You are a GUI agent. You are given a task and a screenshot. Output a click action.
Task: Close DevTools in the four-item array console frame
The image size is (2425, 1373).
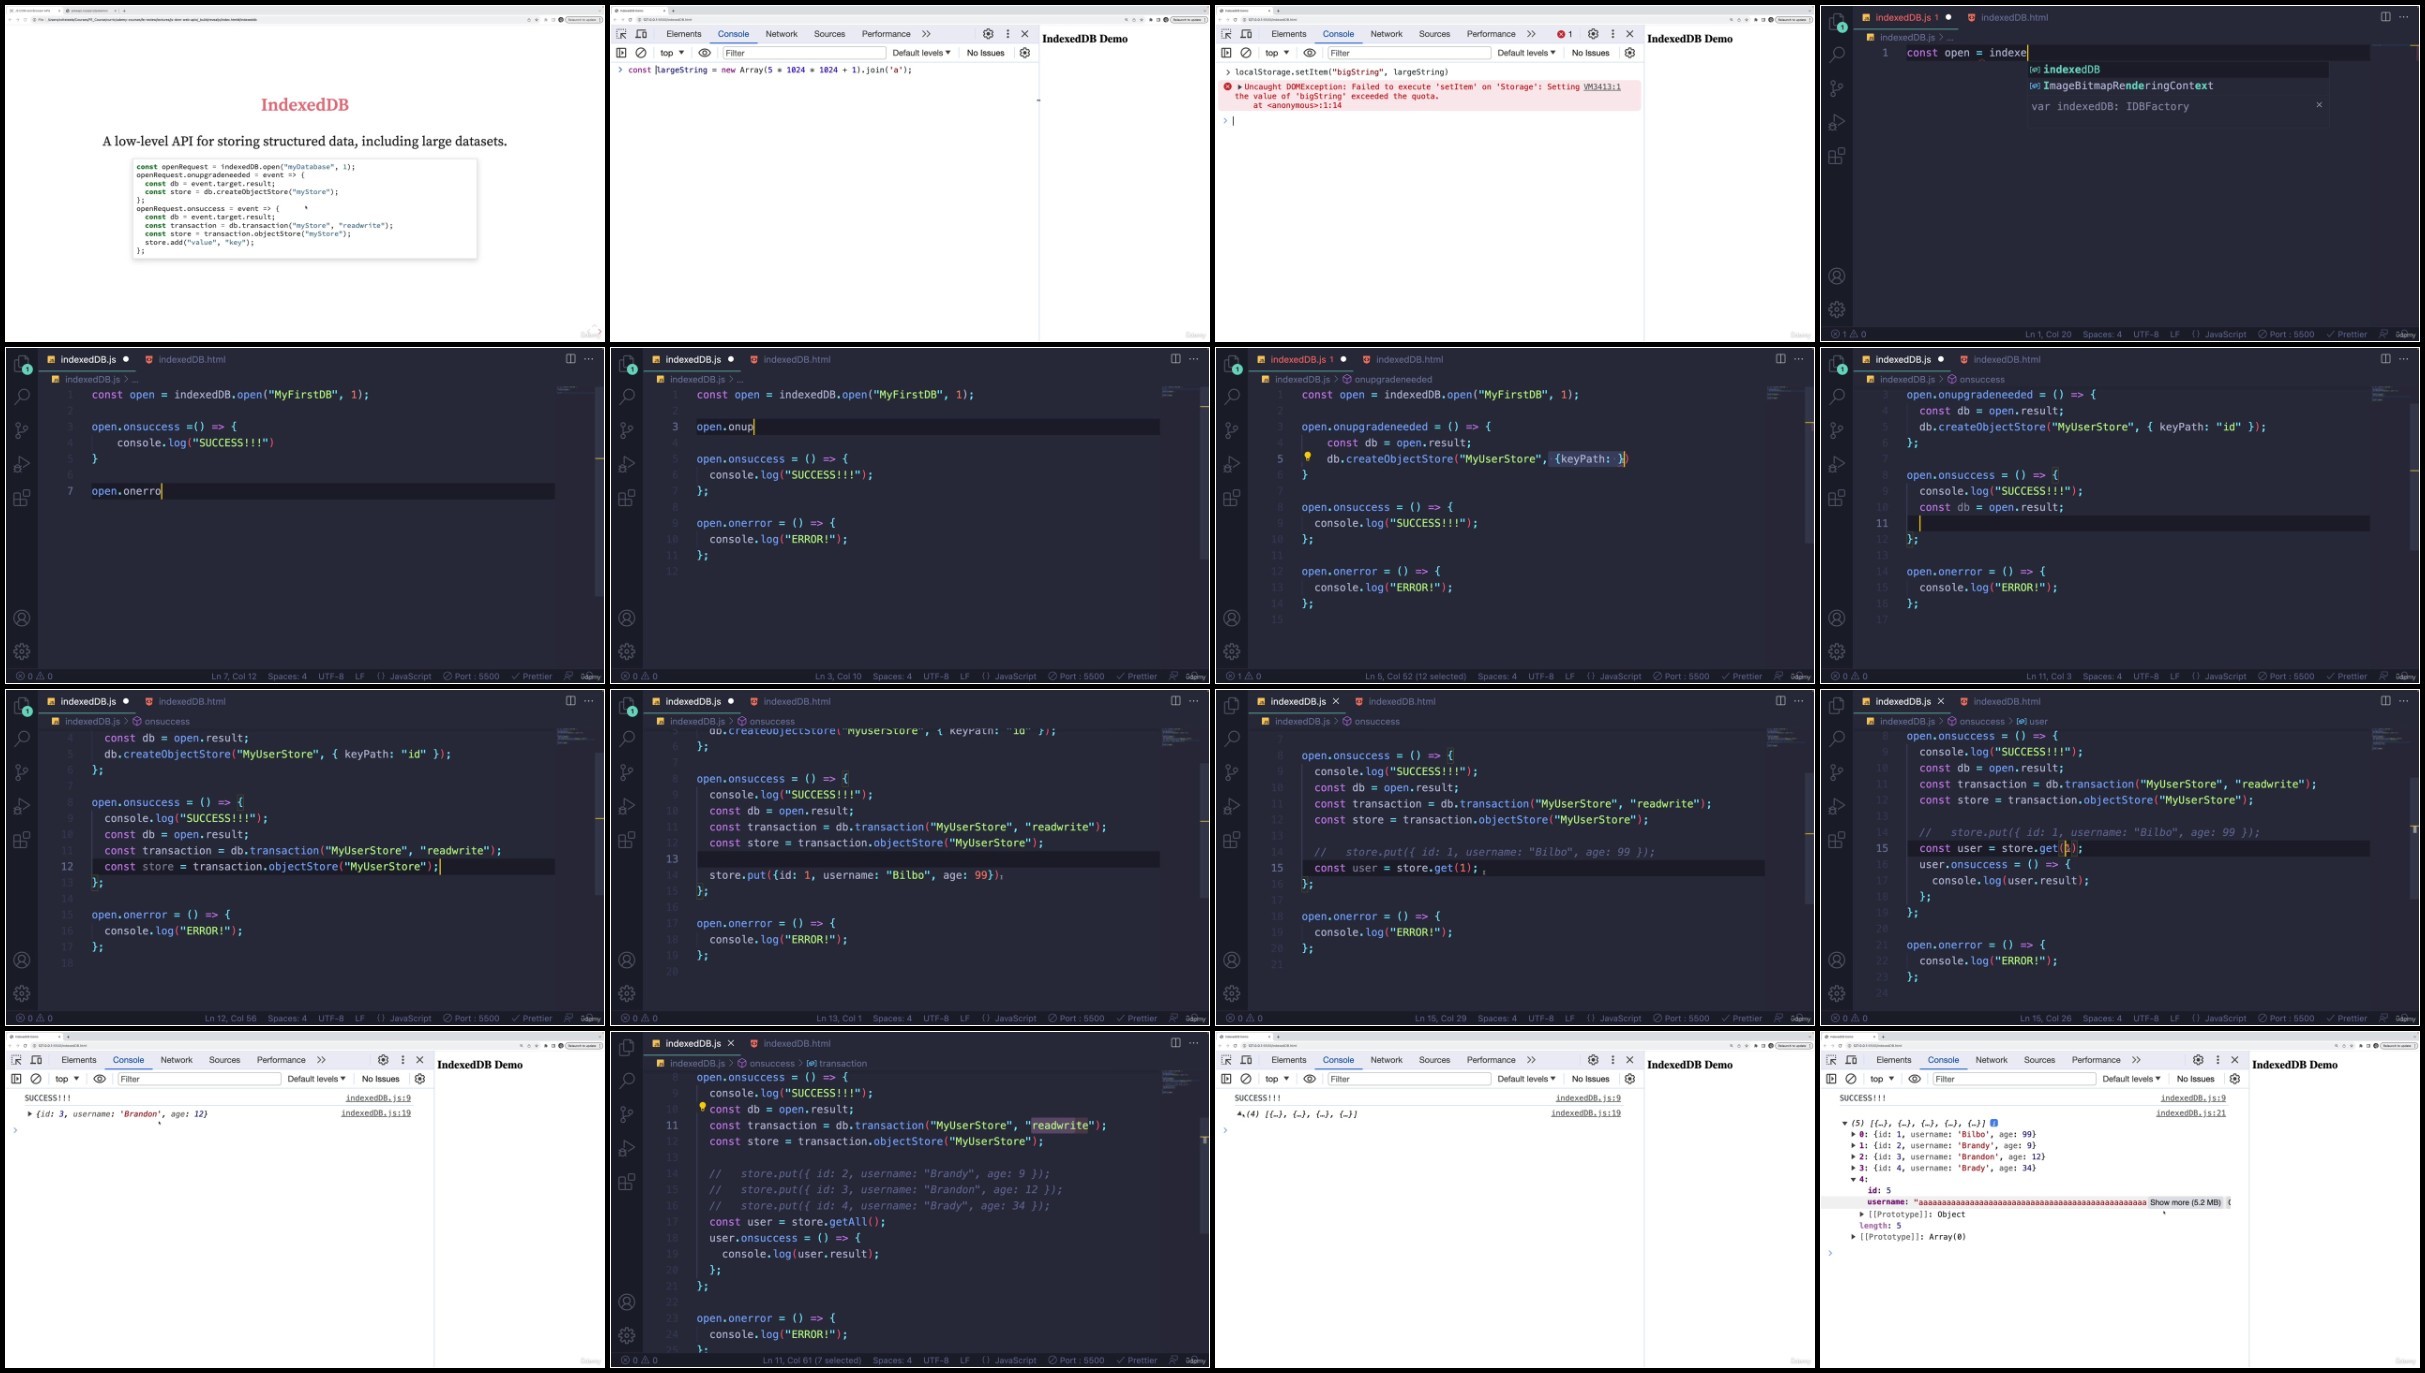1630,1060
